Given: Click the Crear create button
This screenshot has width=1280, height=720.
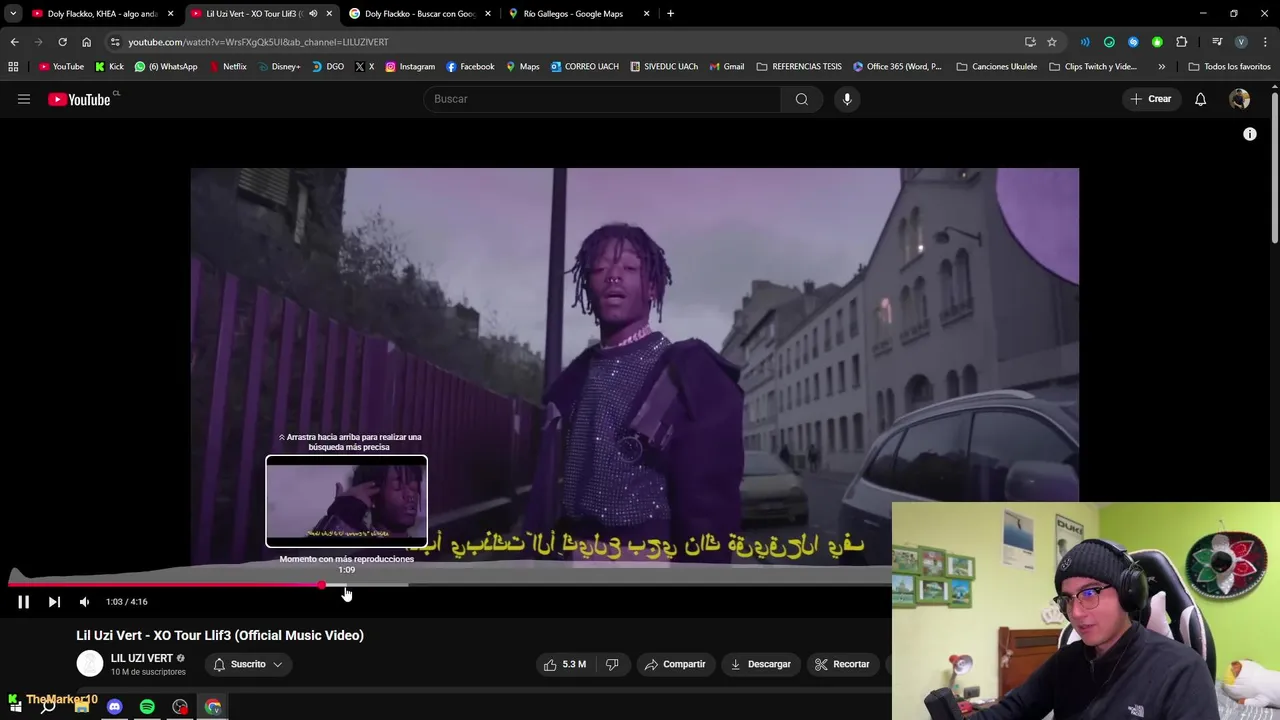Looking at the screenshot, I should coord(1150,99).
